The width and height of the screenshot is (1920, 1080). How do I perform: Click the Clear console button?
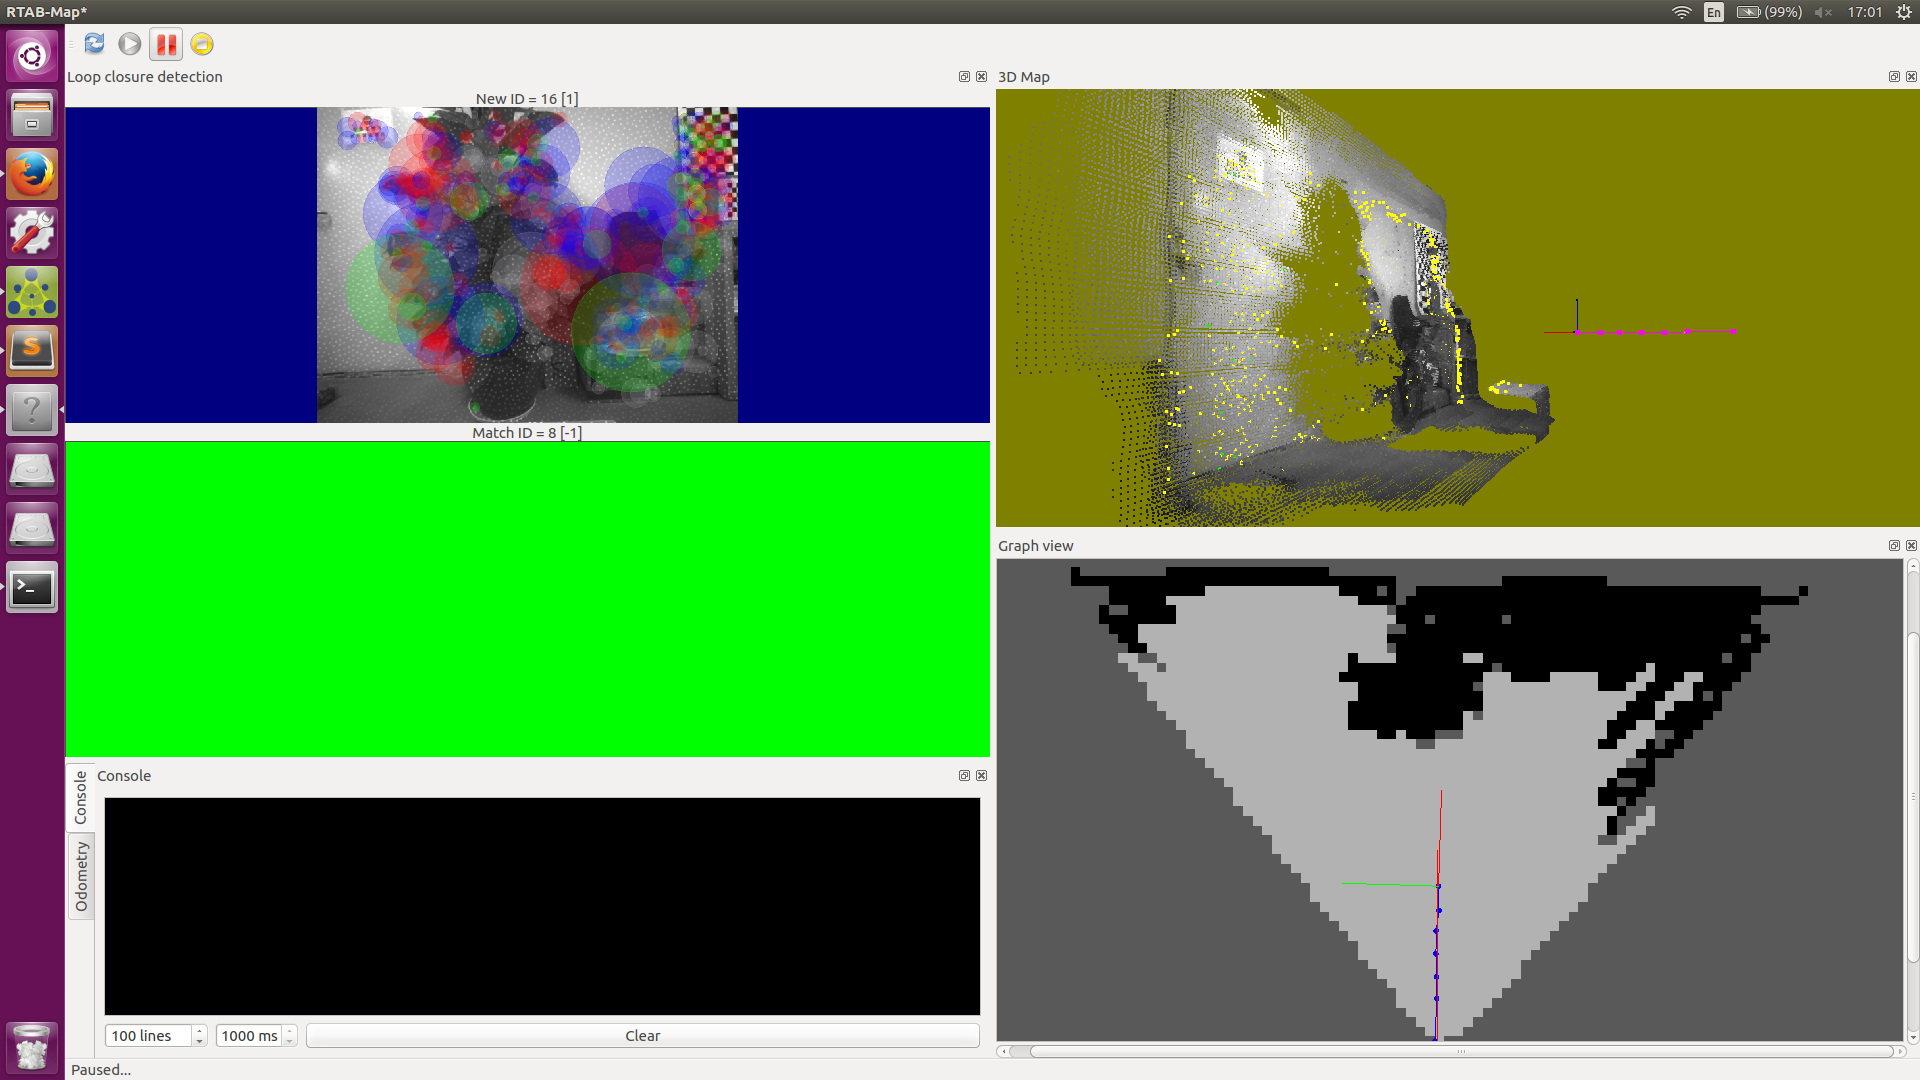[642, 1036]
